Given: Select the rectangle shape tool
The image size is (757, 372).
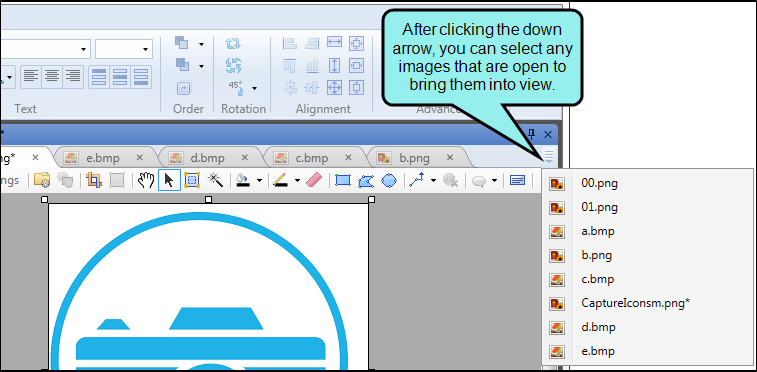Looking at the screenshot, I should [x=343, y=180].
